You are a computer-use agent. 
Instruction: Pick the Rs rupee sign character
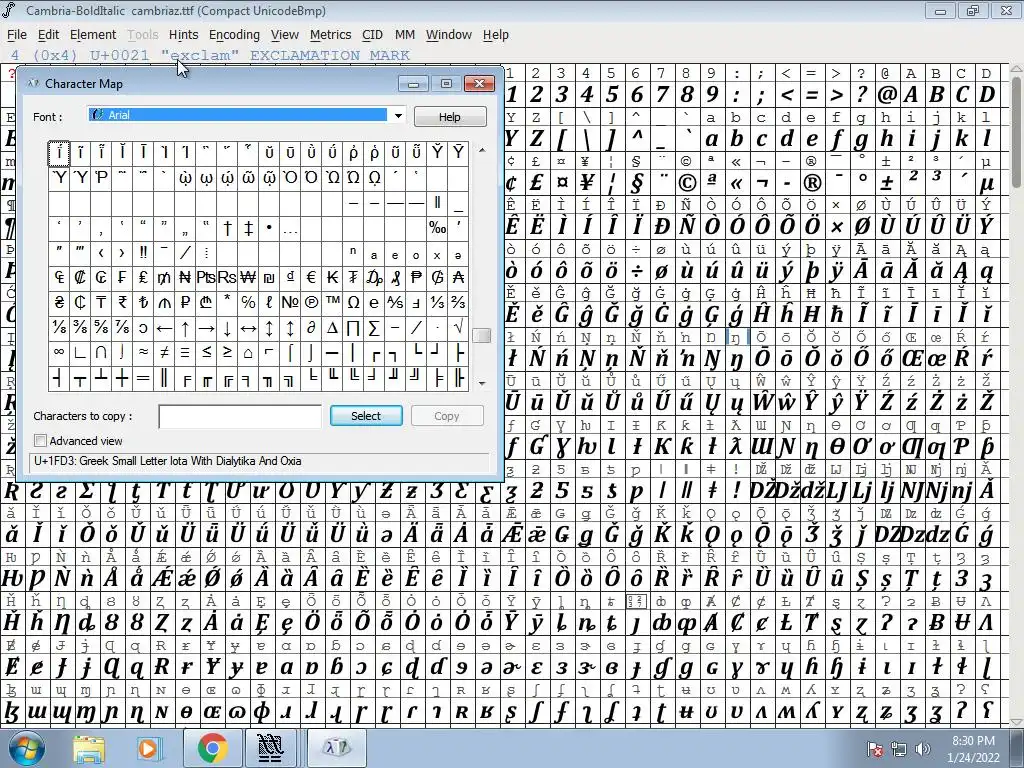tap(227, 278)
